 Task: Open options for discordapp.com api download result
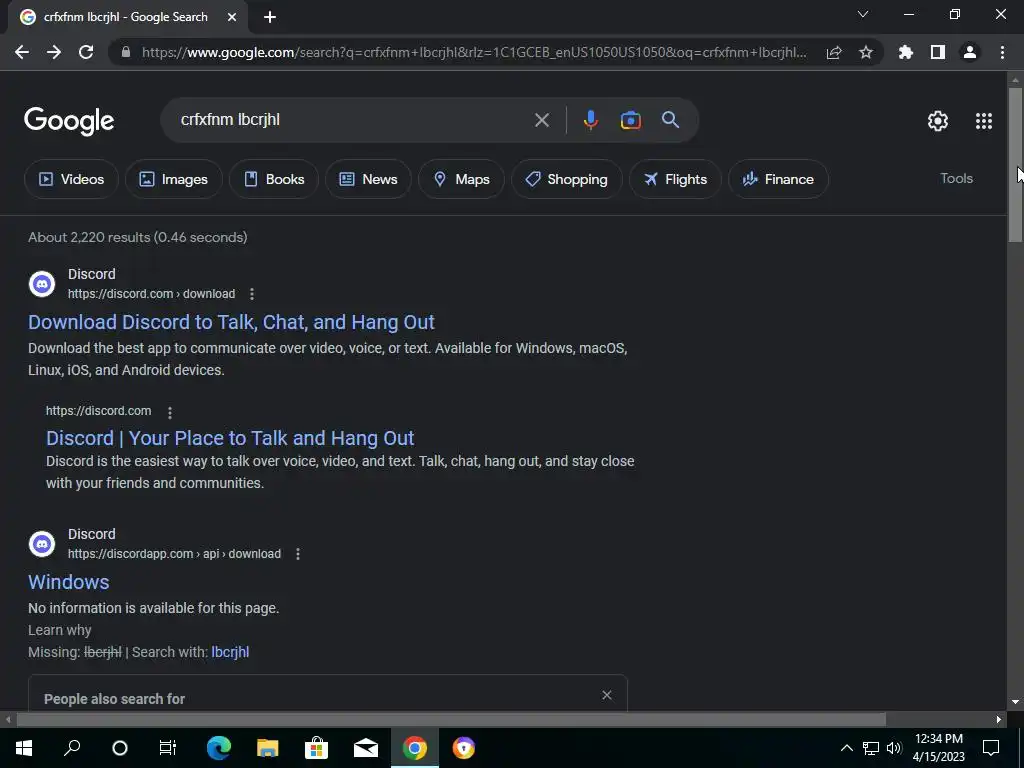(298, 554)
